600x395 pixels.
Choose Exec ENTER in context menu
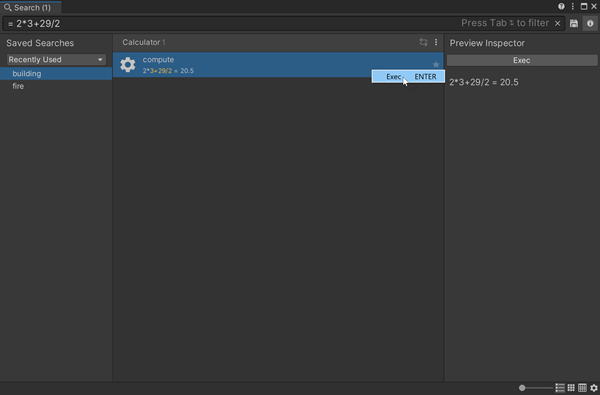pyautogui.click(x=408, y=77)
